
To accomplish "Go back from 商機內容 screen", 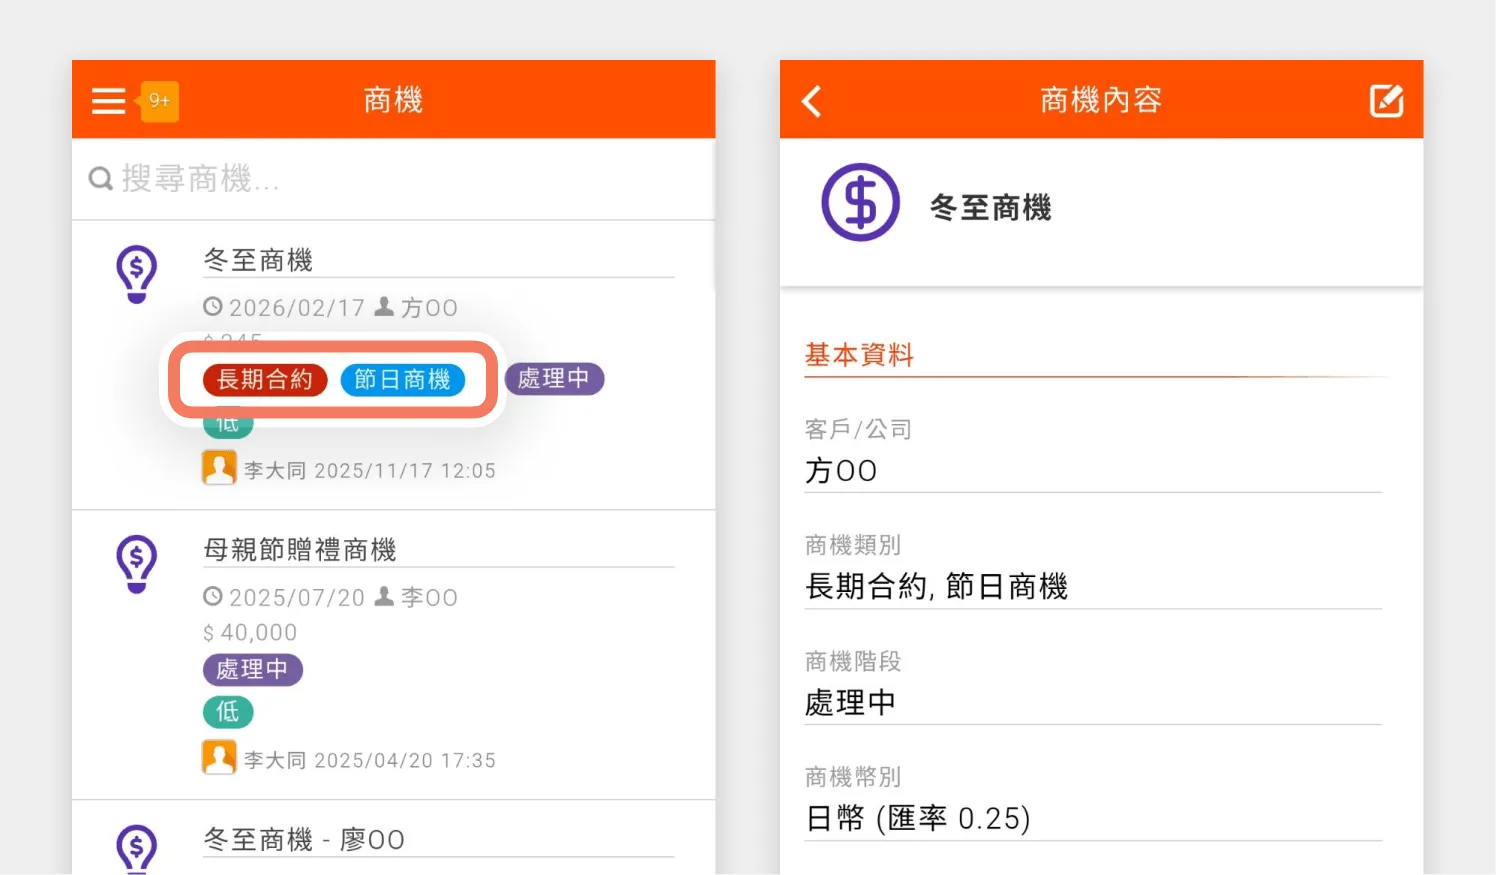I will (812, 101).
